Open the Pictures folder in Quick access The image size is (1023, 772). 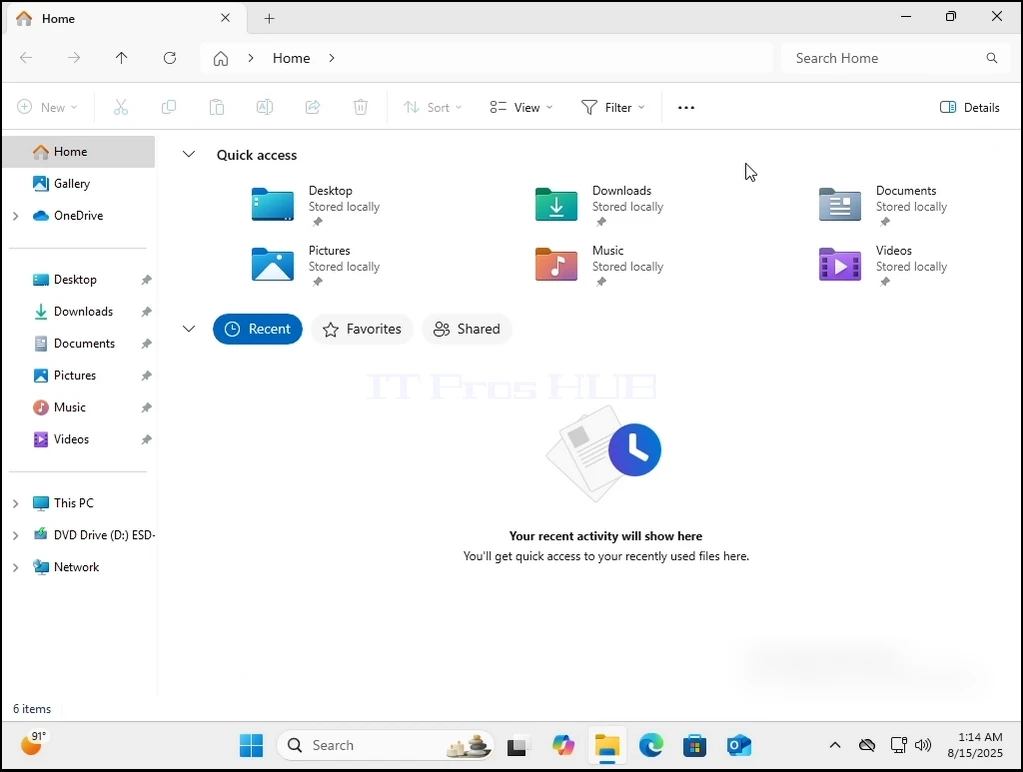click(316, 265)
